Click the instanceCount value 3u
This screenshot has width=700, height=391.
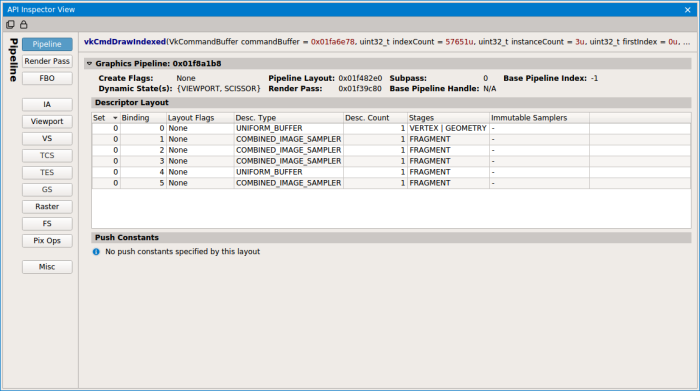[x=580, y=42]
